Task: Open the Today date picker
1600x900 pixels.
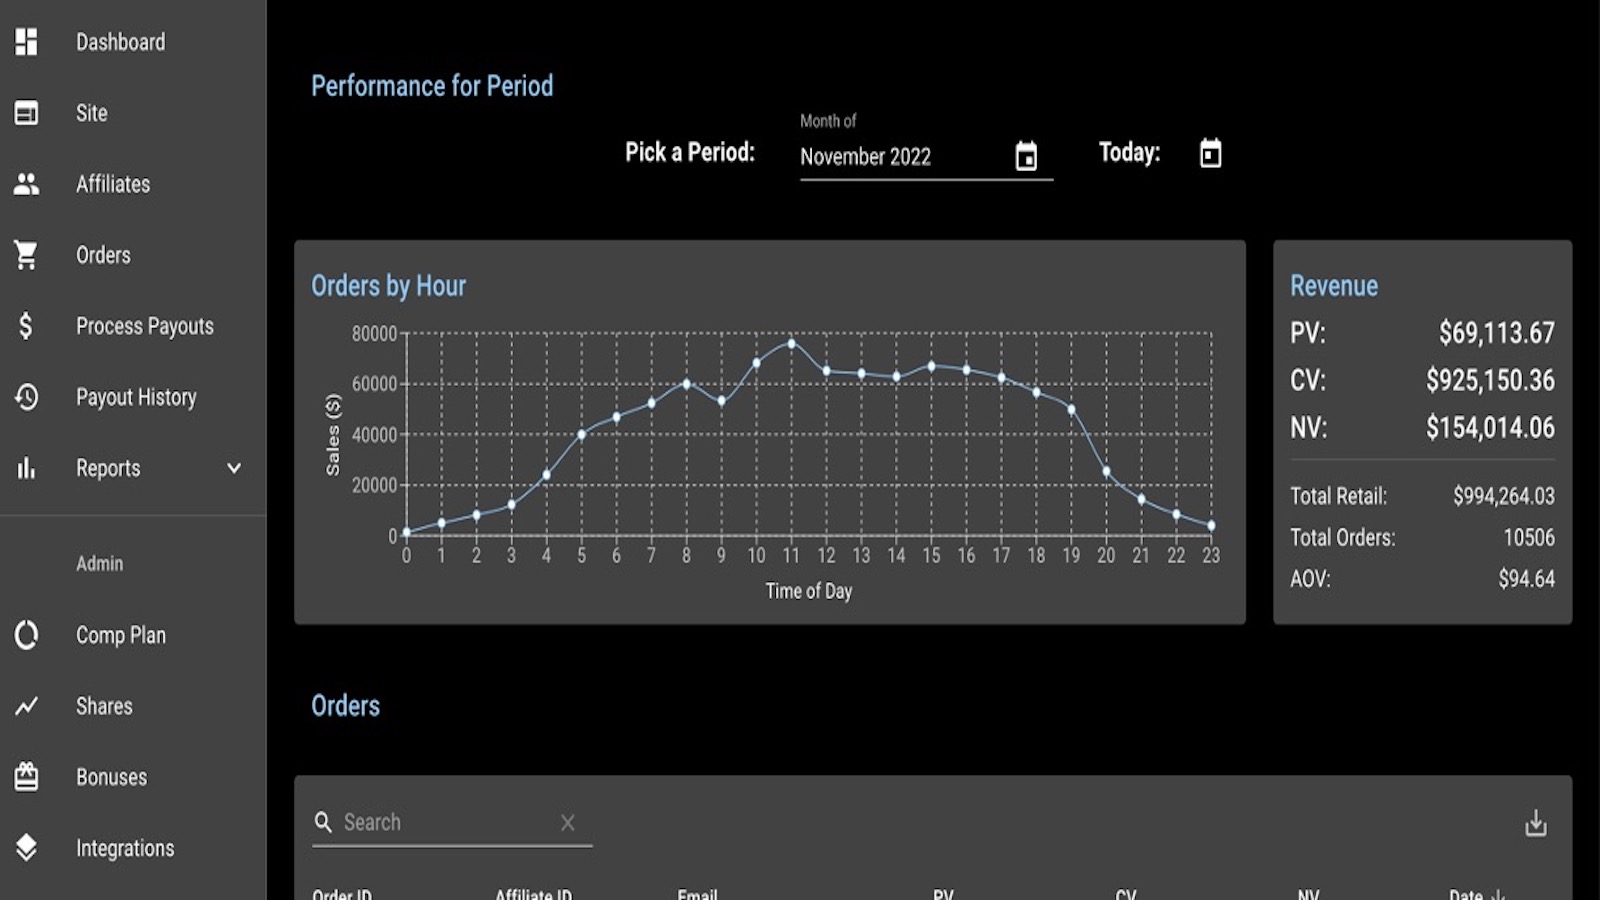Action: pyautogui.click(x=1210, y=153)
